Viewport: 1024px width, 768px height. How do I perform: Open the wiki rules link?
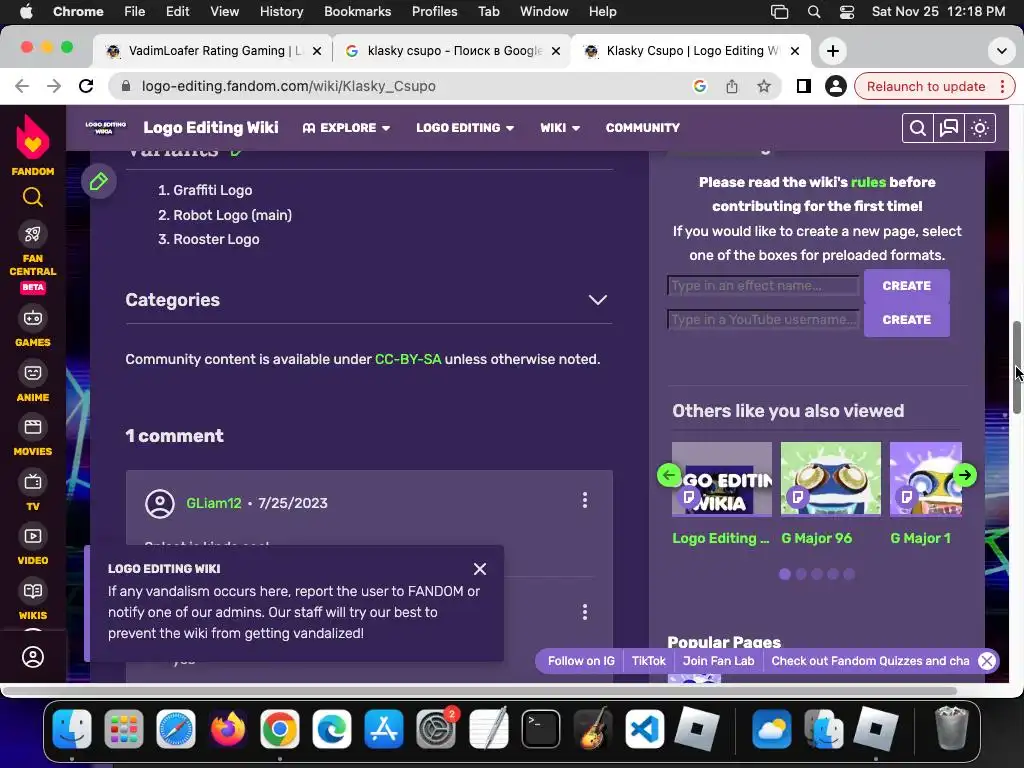868,182
